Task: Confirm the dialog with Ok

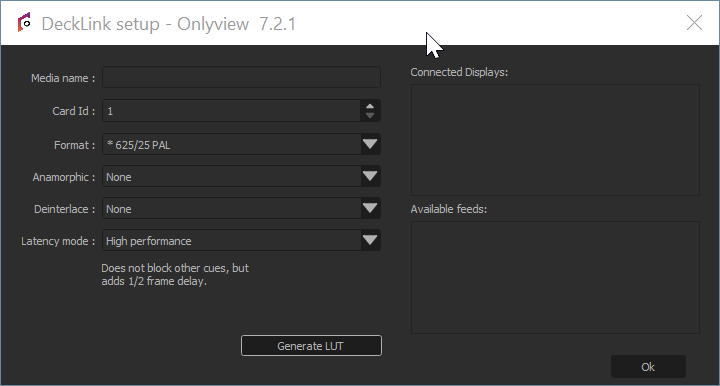Action: [x=648, y=367]
